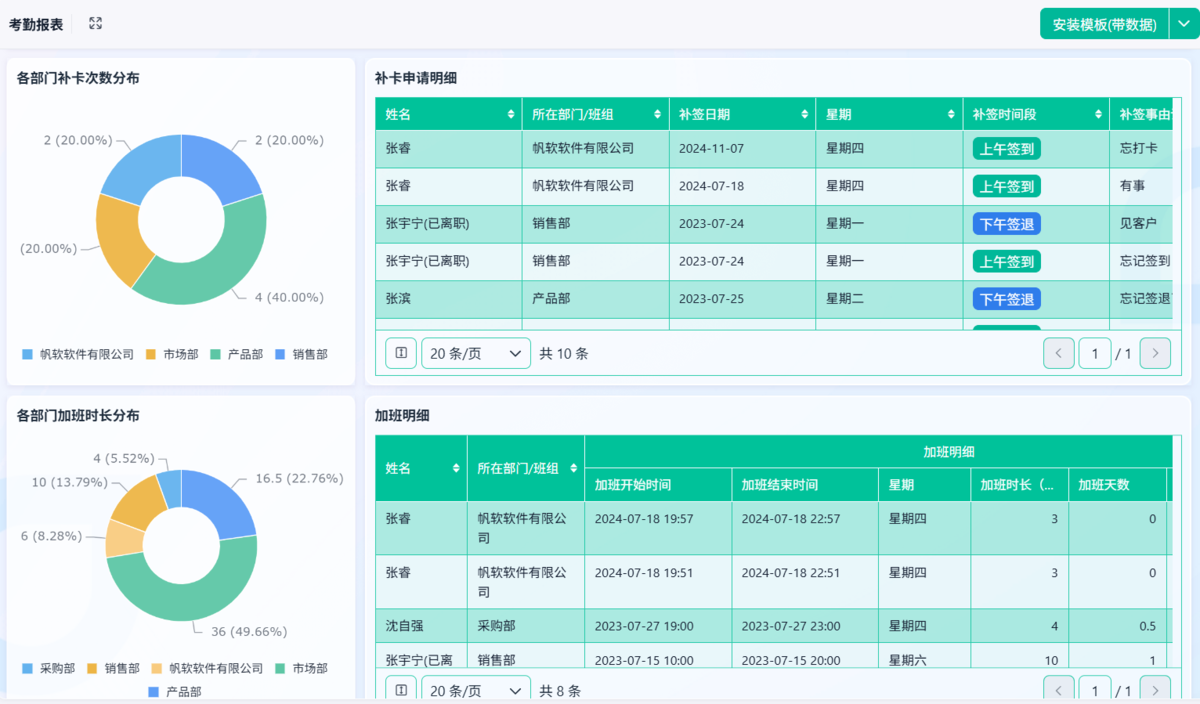Click the 安装模板(带数据) button

click(x=1104, y=24)
